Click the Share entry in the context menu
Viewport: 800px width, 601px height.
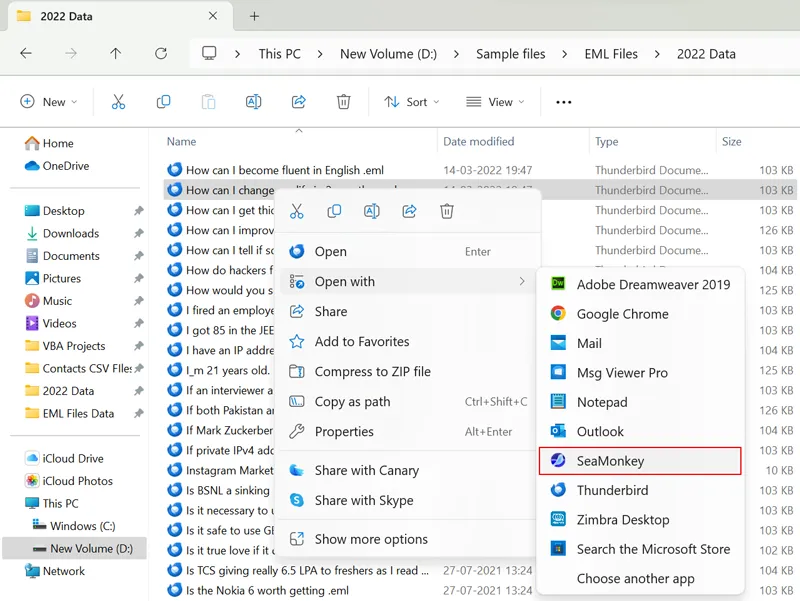coord(410,311)
